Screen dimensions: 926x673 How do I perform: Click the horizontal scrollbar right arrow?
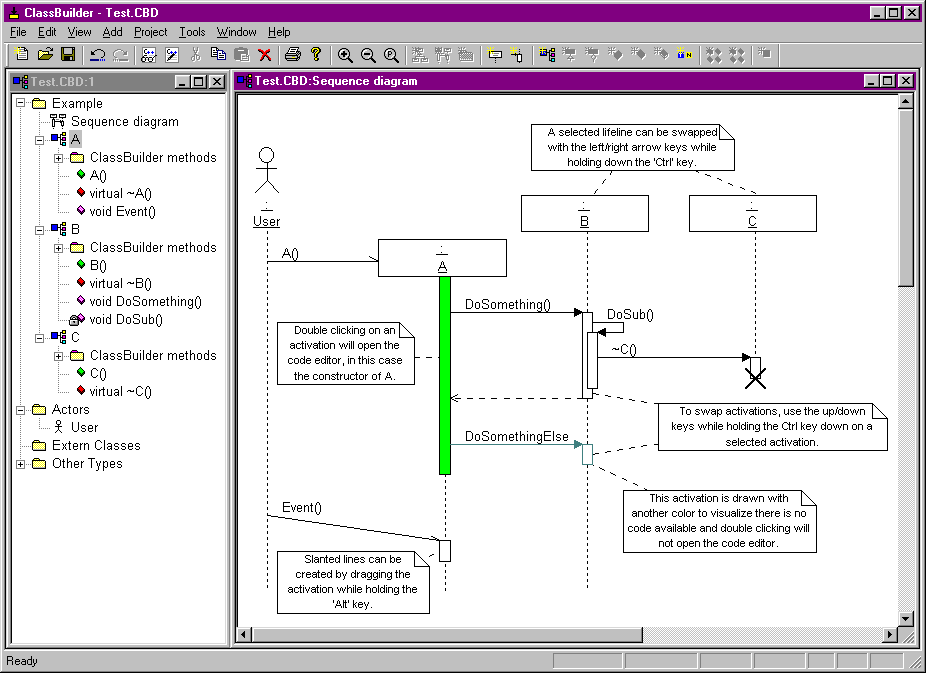pyautogui.click(x=890, y=635)
